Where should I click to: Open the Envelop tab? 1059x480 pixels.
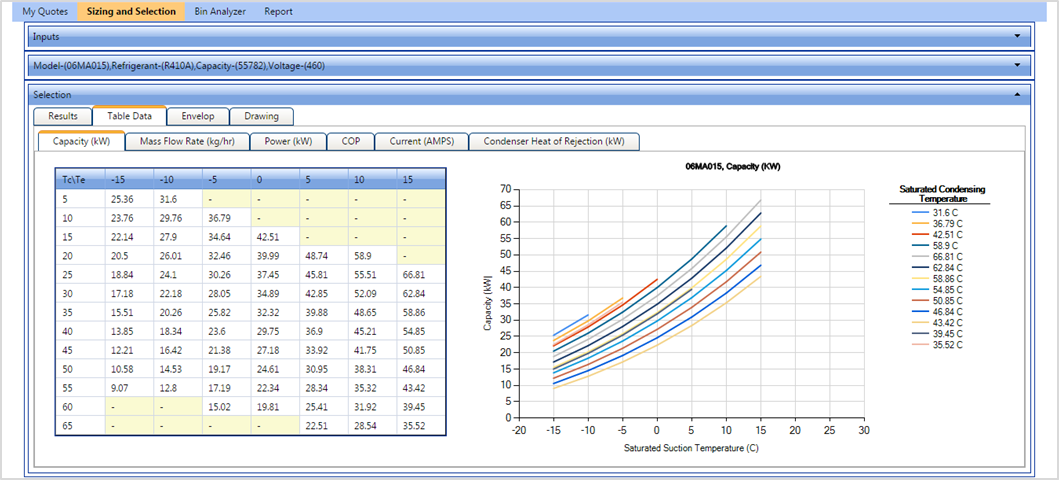coord(198,116)
